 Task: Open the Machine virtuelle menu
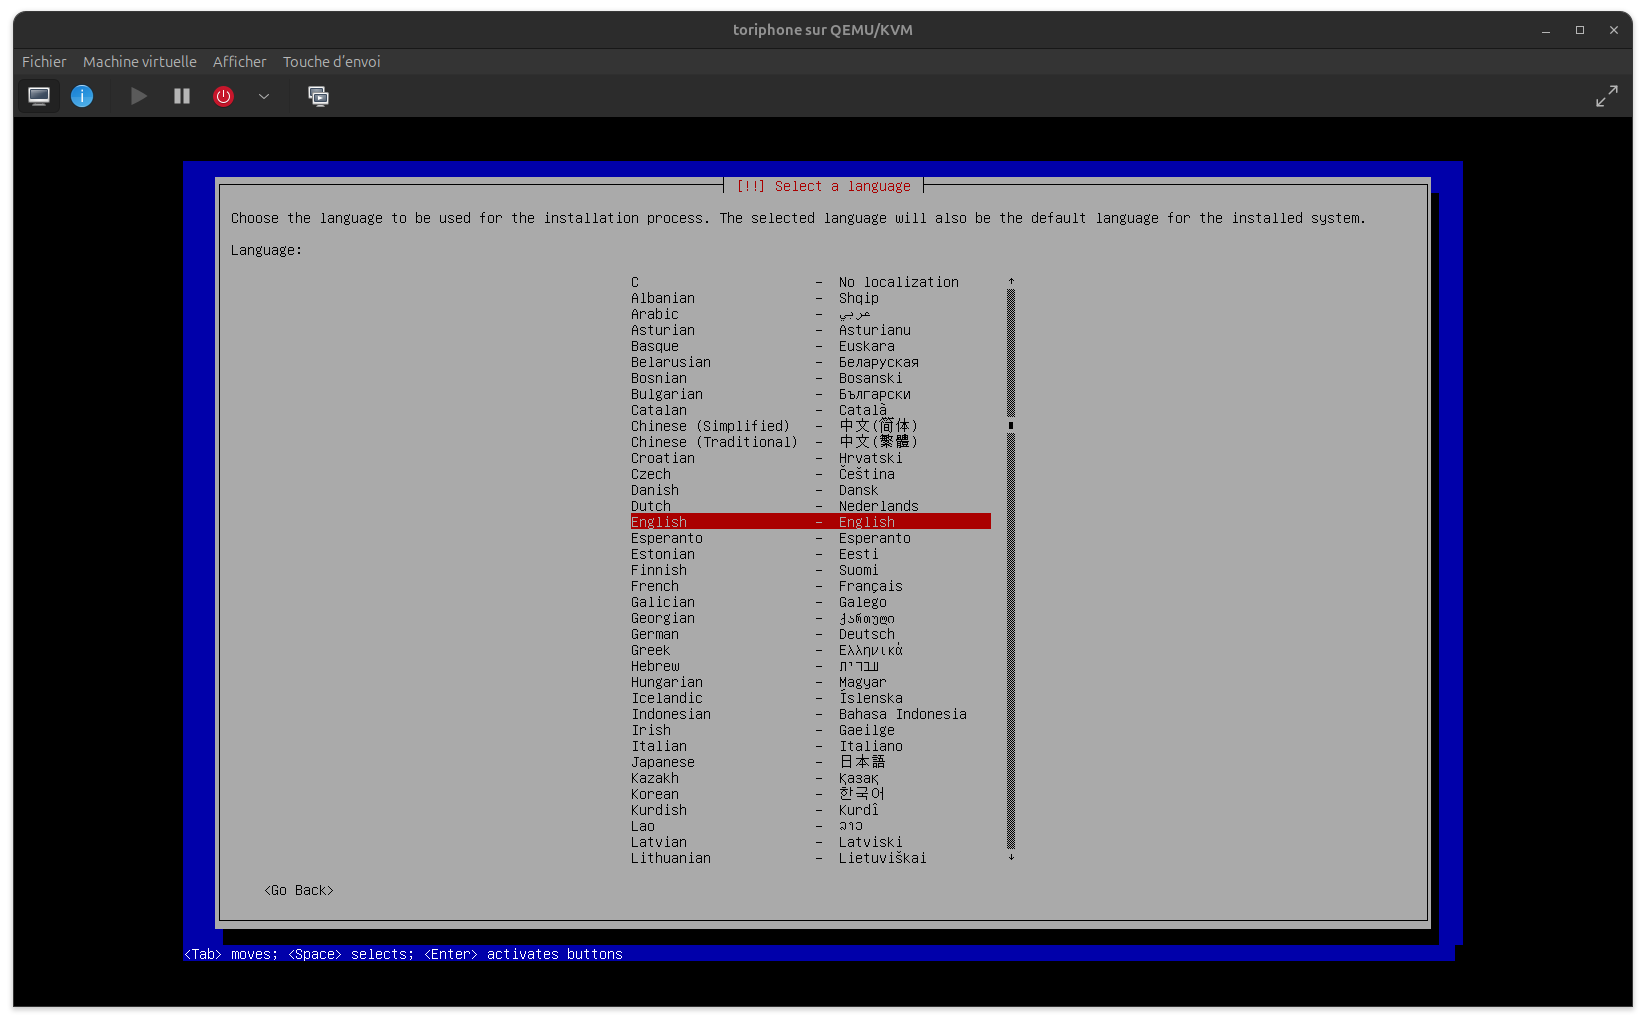point(140,62)
